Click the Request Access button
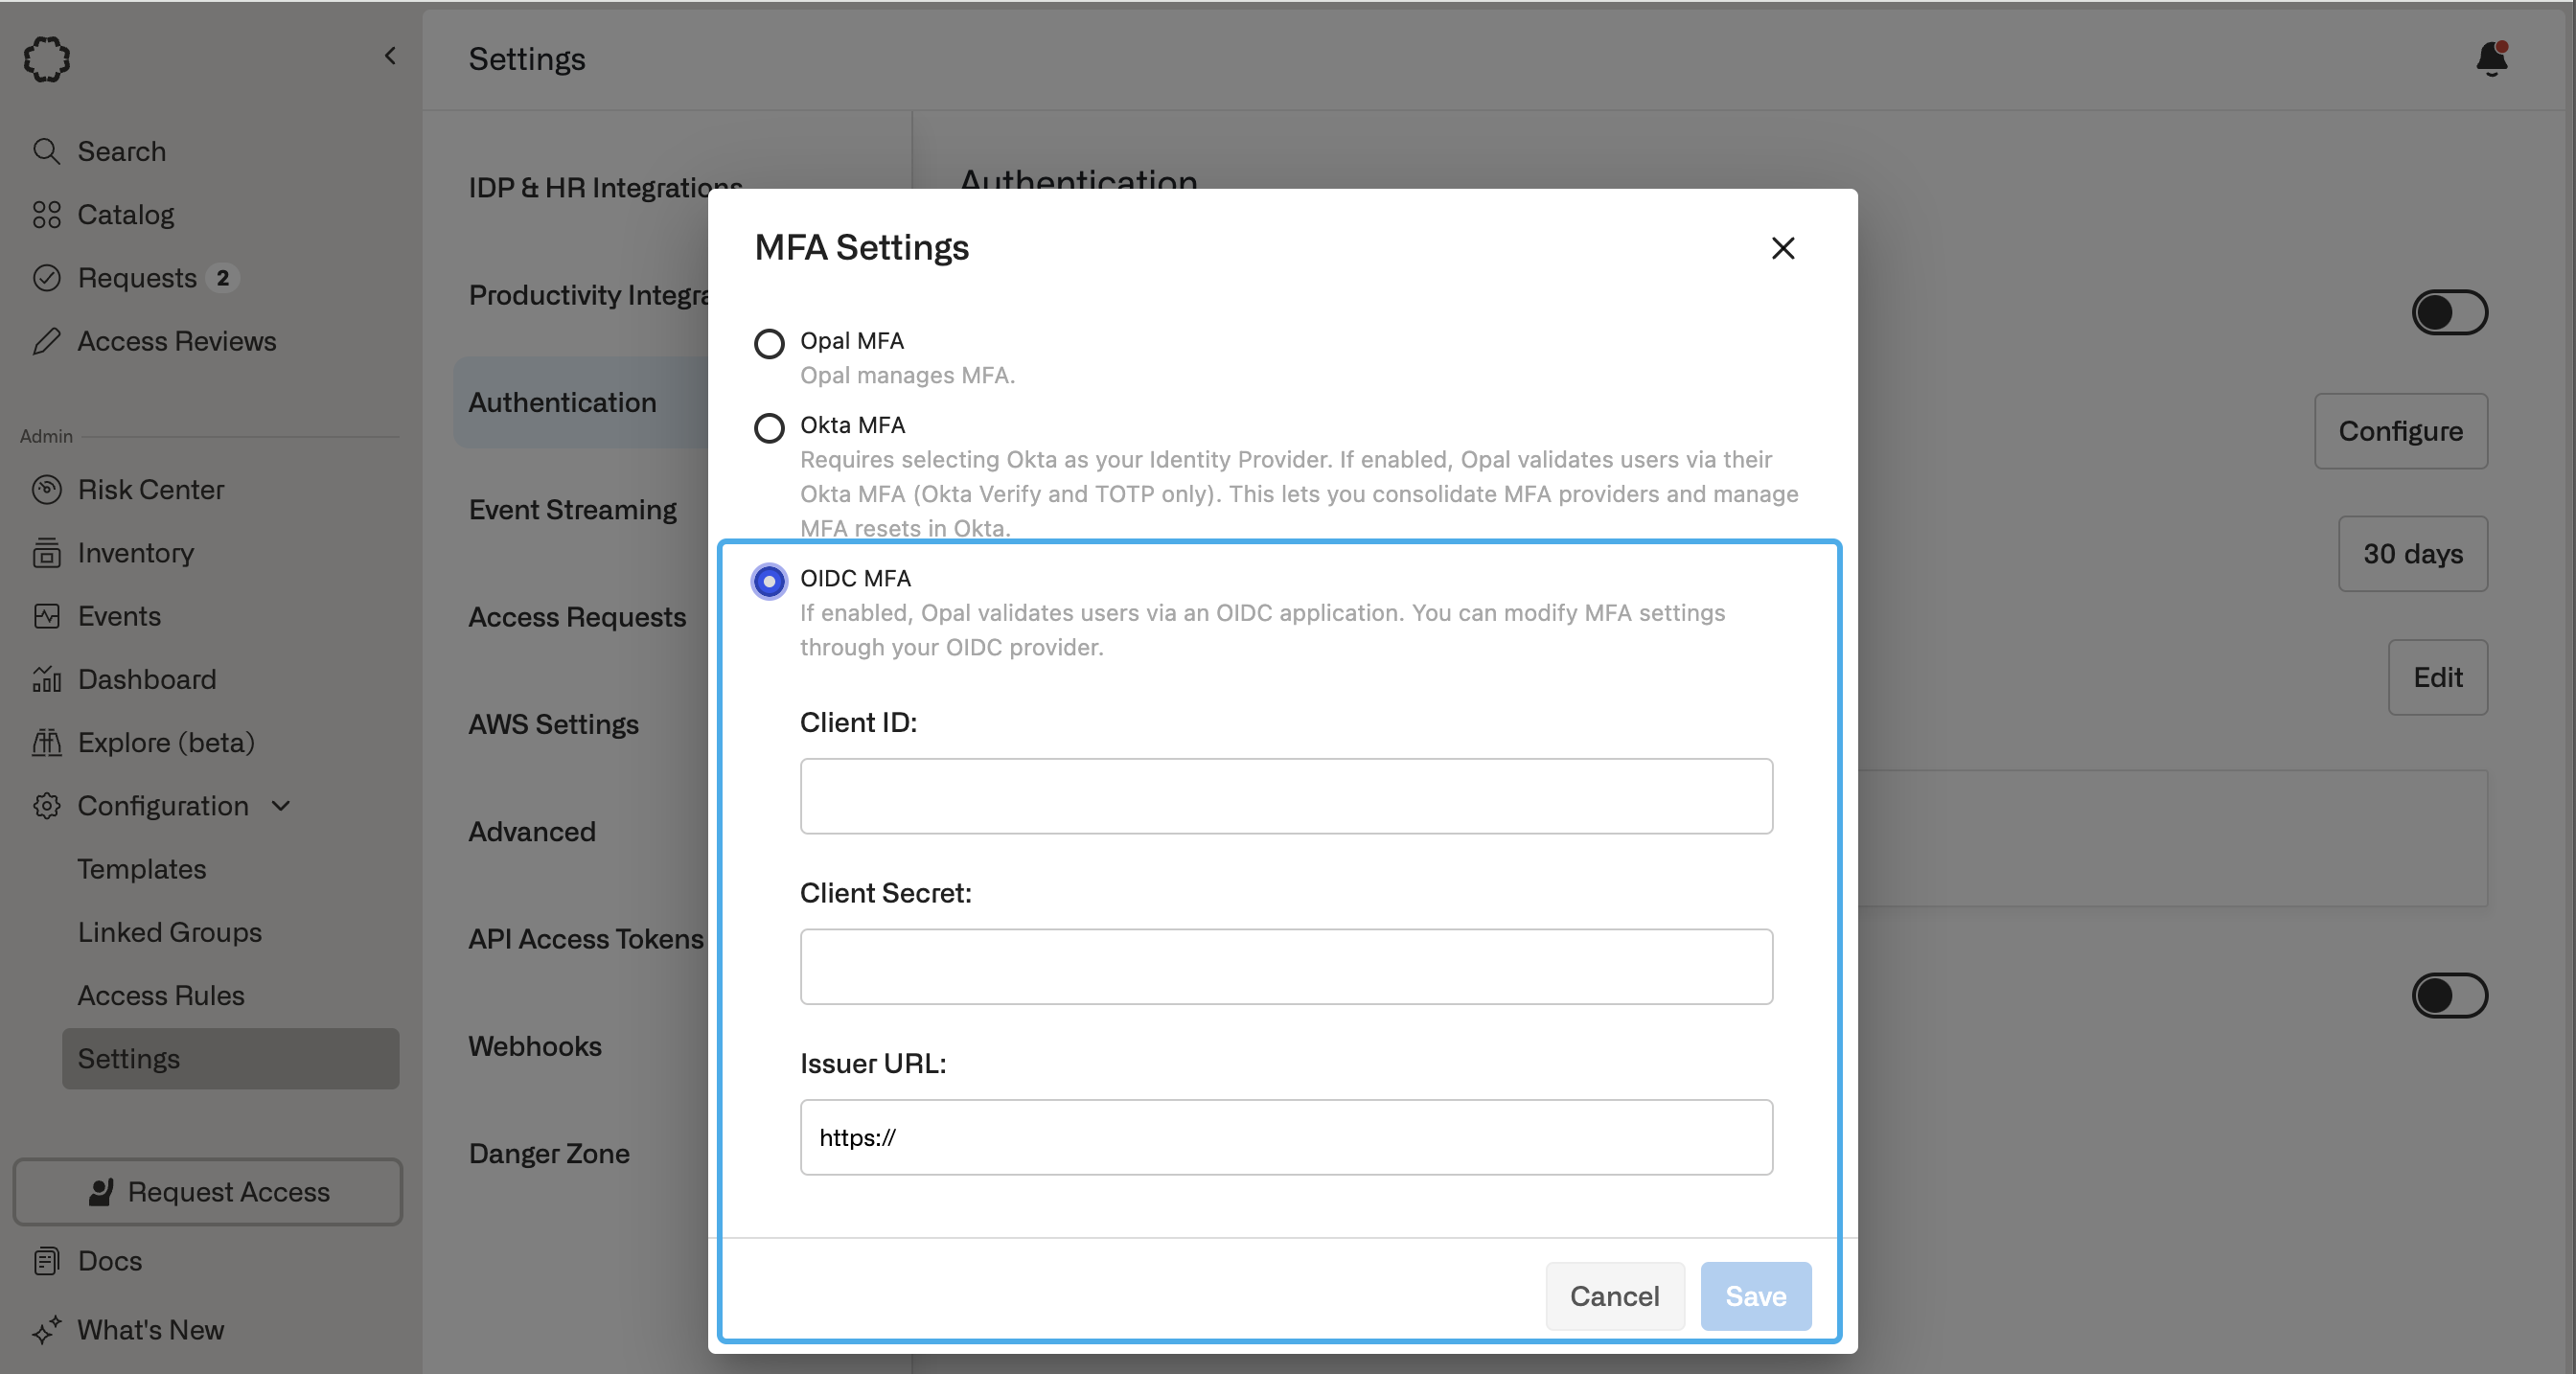 pos(208,1192)
